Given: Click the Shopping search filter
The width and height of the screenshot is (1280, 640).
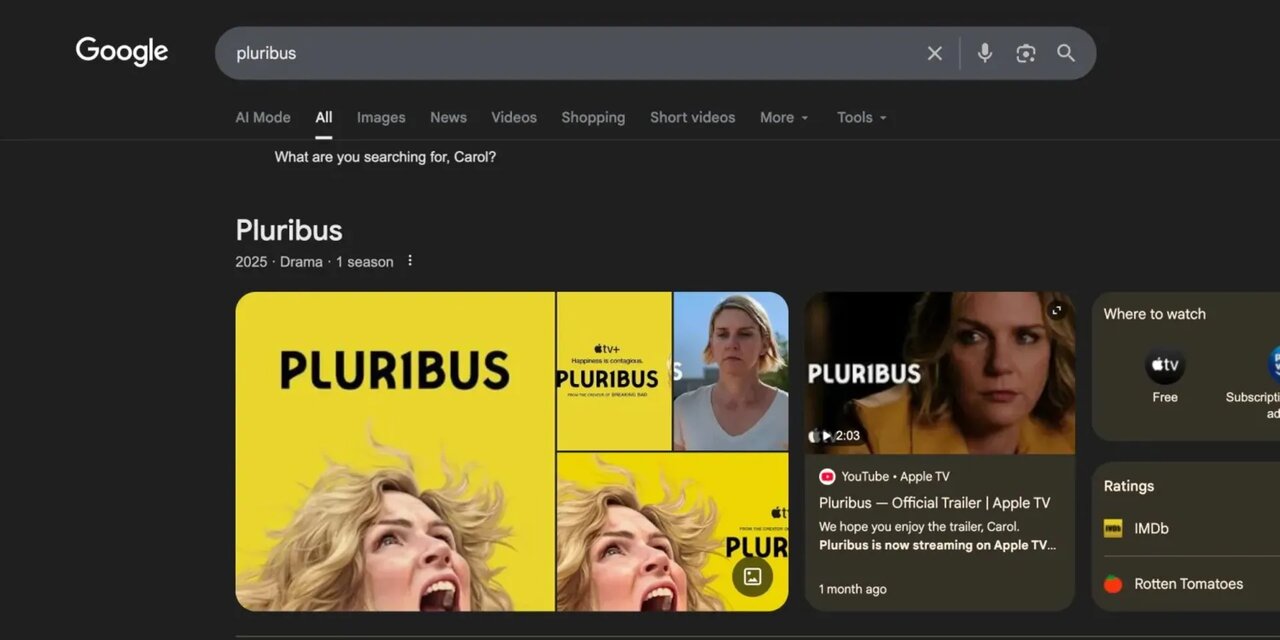Looking at the screenshot, I should [593, 117].
